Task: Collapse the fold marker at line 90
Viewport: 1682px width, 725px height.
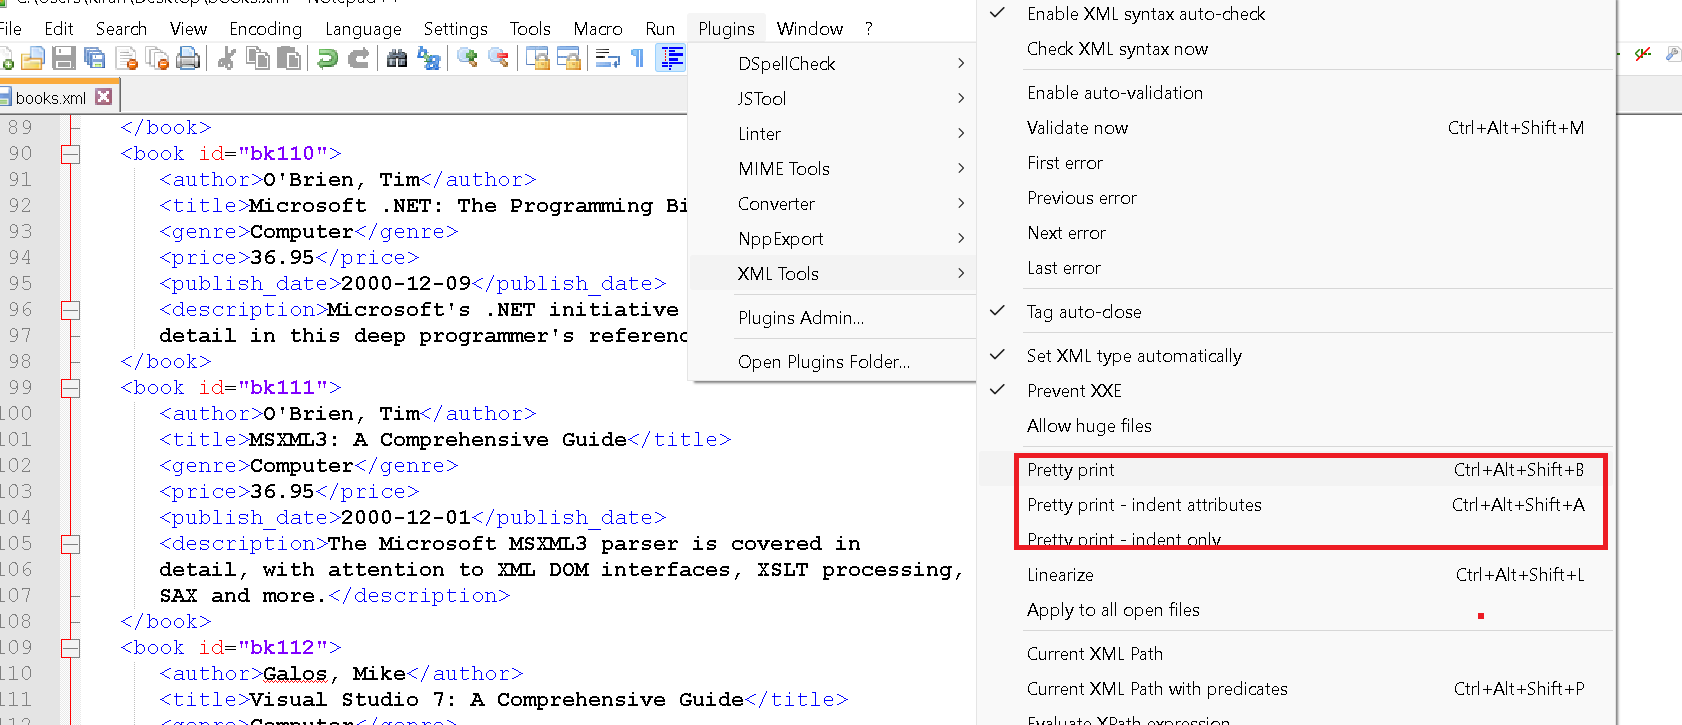Action: point(70,154)
